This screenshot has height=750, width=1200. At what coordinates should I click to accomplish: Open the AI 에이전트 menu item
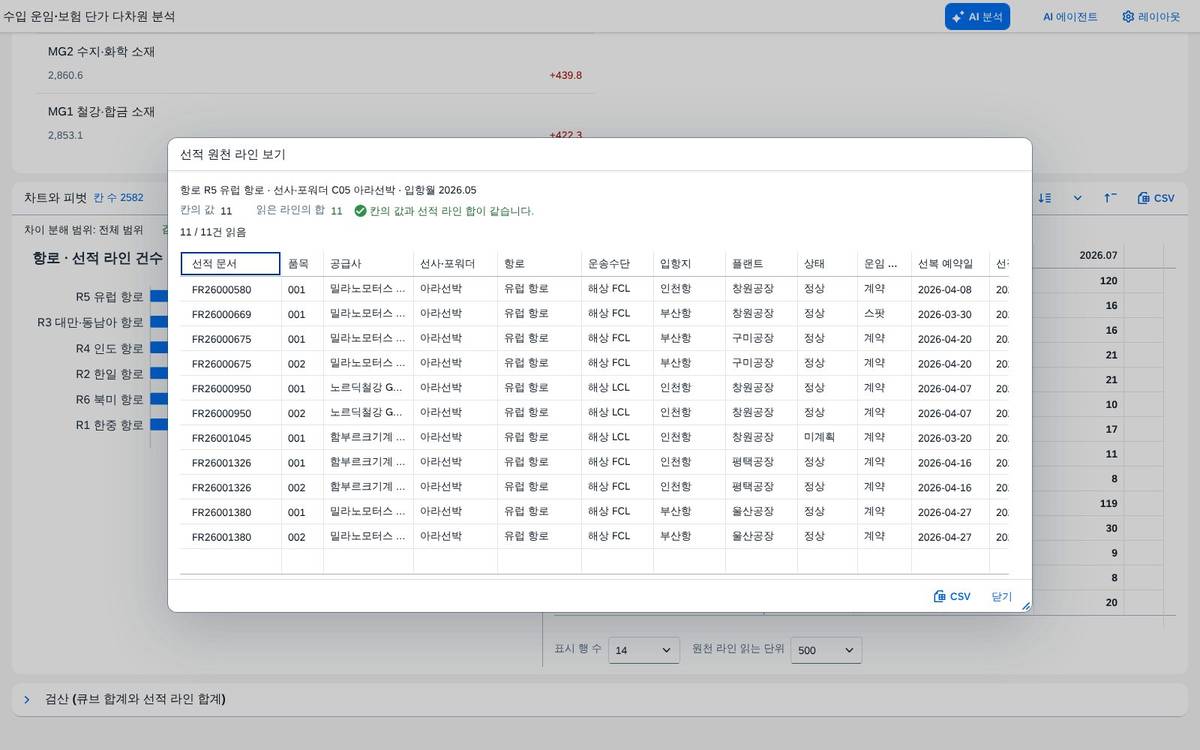point(1070,17)
